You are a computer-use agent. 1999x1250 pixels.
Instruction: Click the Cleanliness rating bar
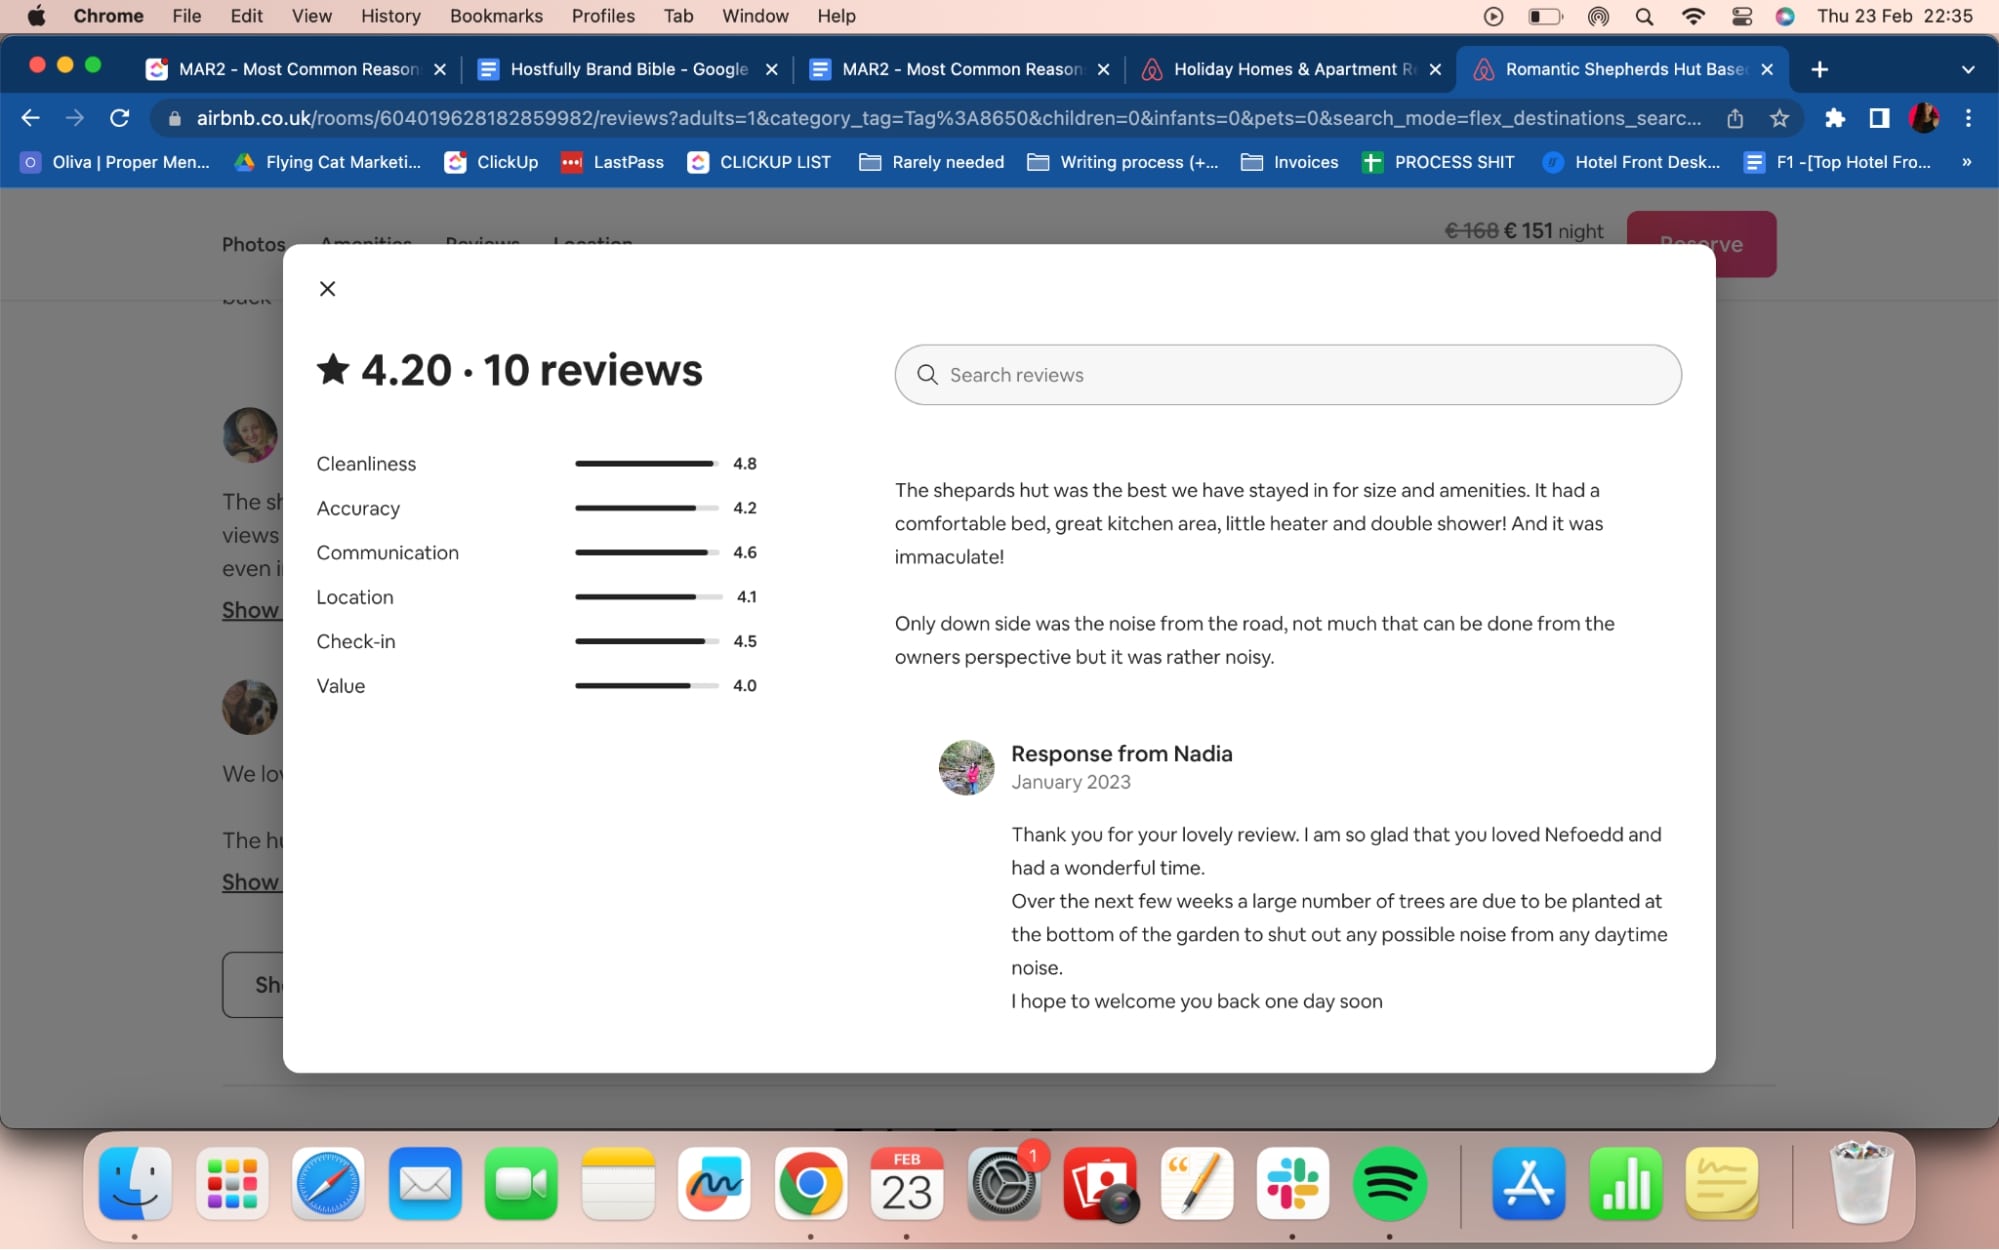[x=645, y=463]
